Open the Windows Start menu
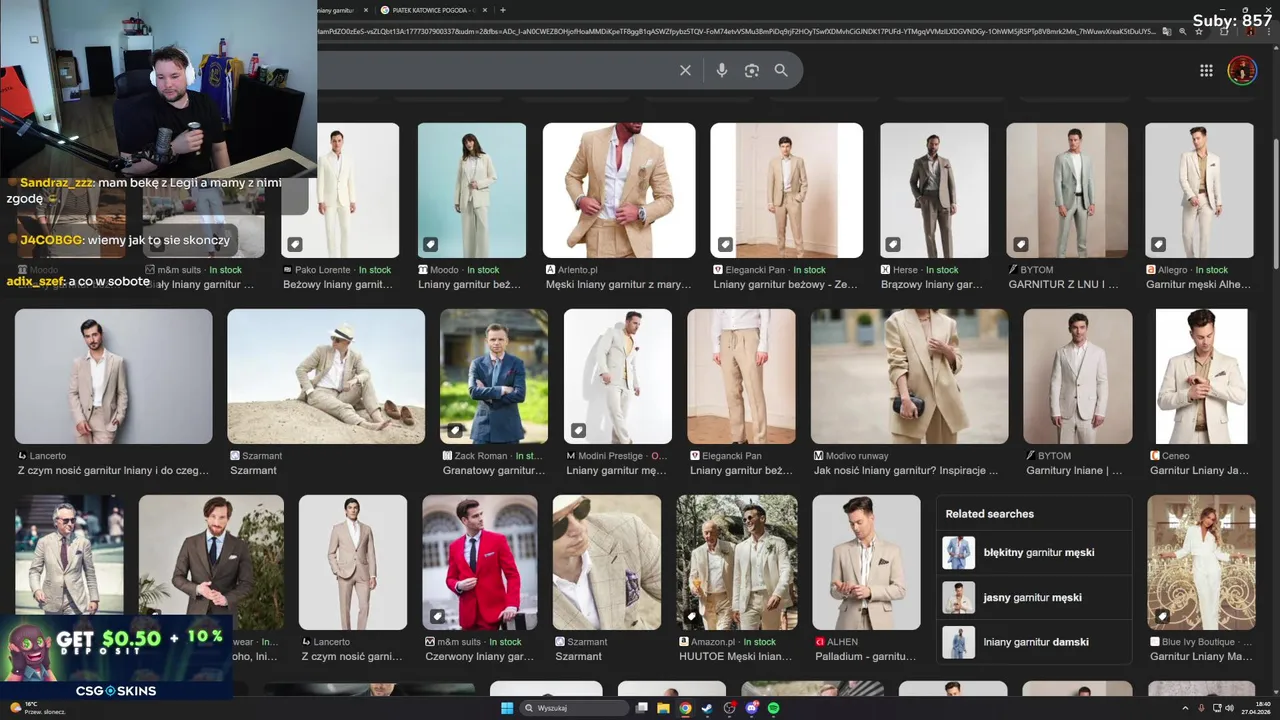Image resolution: width=1280 pixels, height=720 pixels. 507,708
